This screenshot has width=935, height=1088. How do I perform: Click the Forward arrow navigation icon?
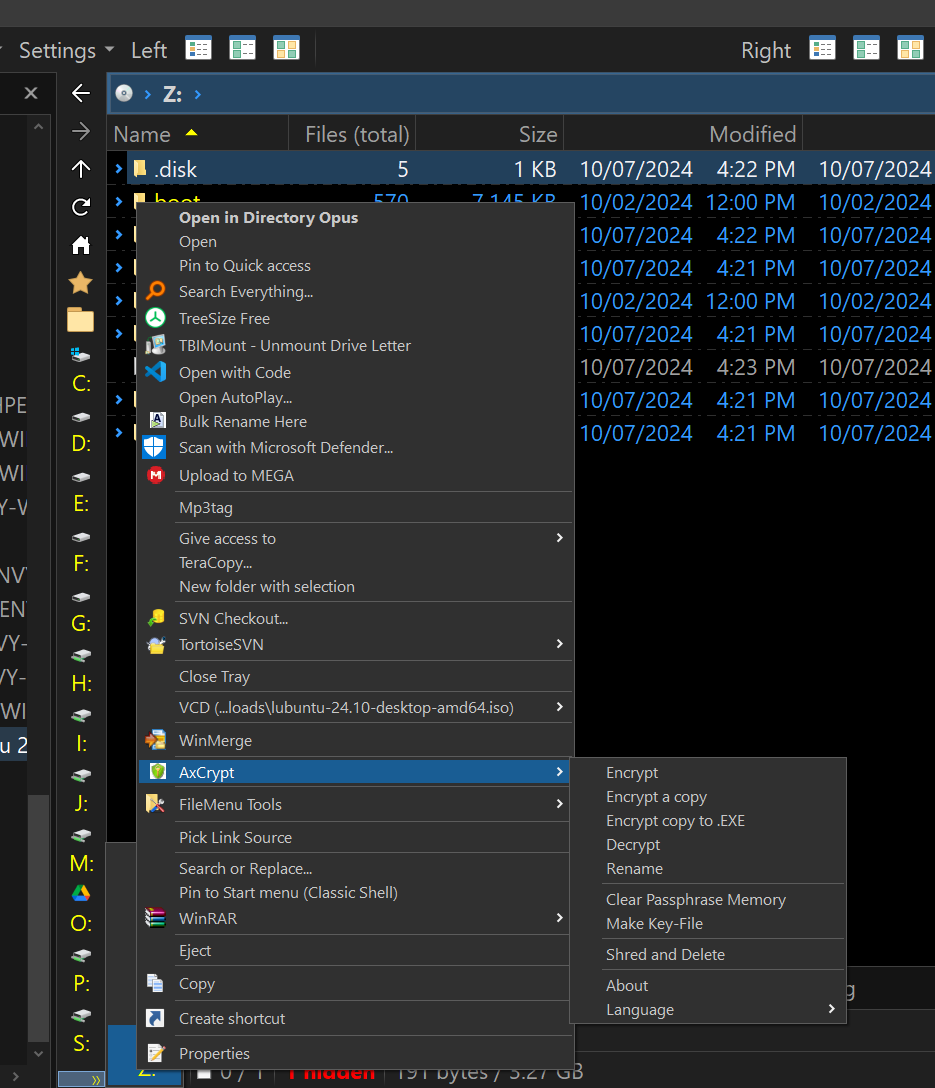pos(81,131)
